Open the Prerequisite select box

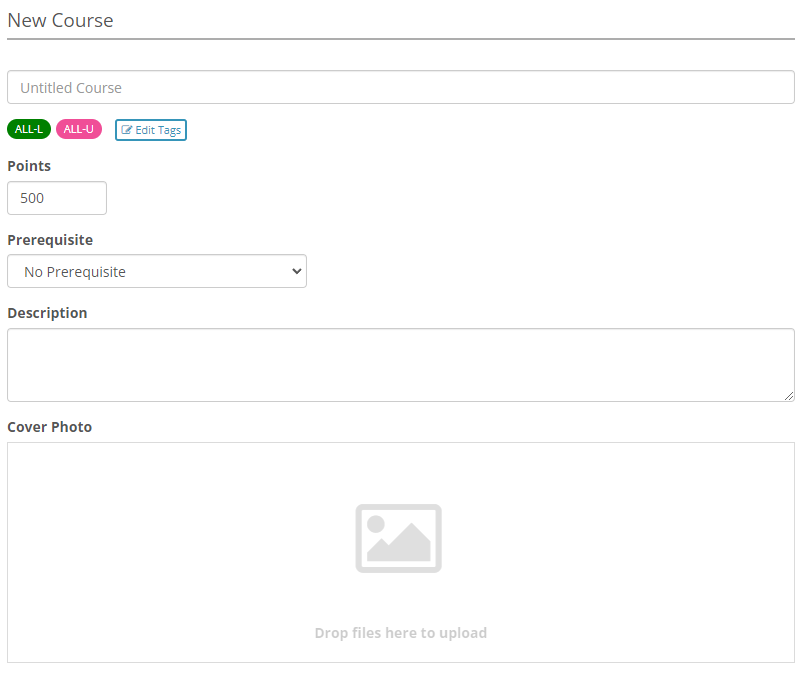(157, 271)
